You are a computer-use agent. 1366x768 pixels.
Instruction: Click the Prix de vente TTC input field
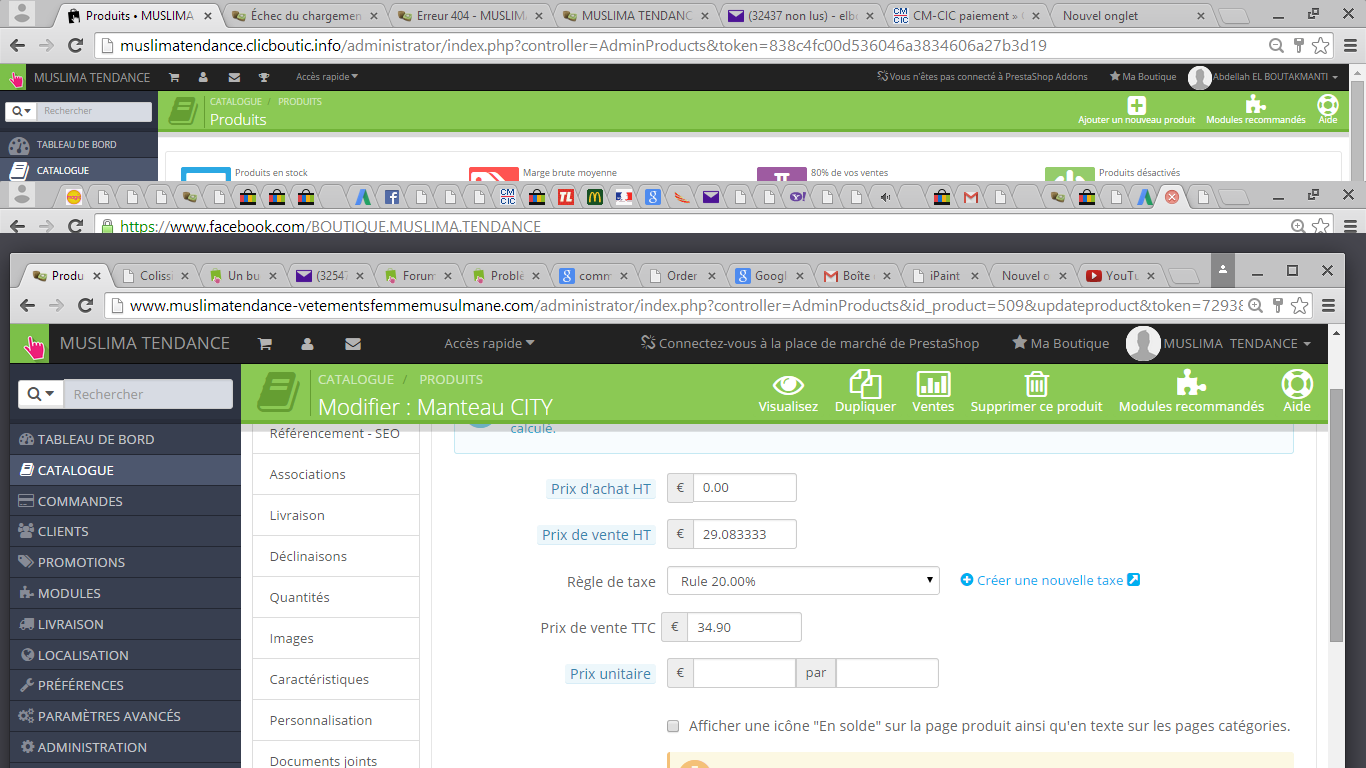click(x=744, y=627)
